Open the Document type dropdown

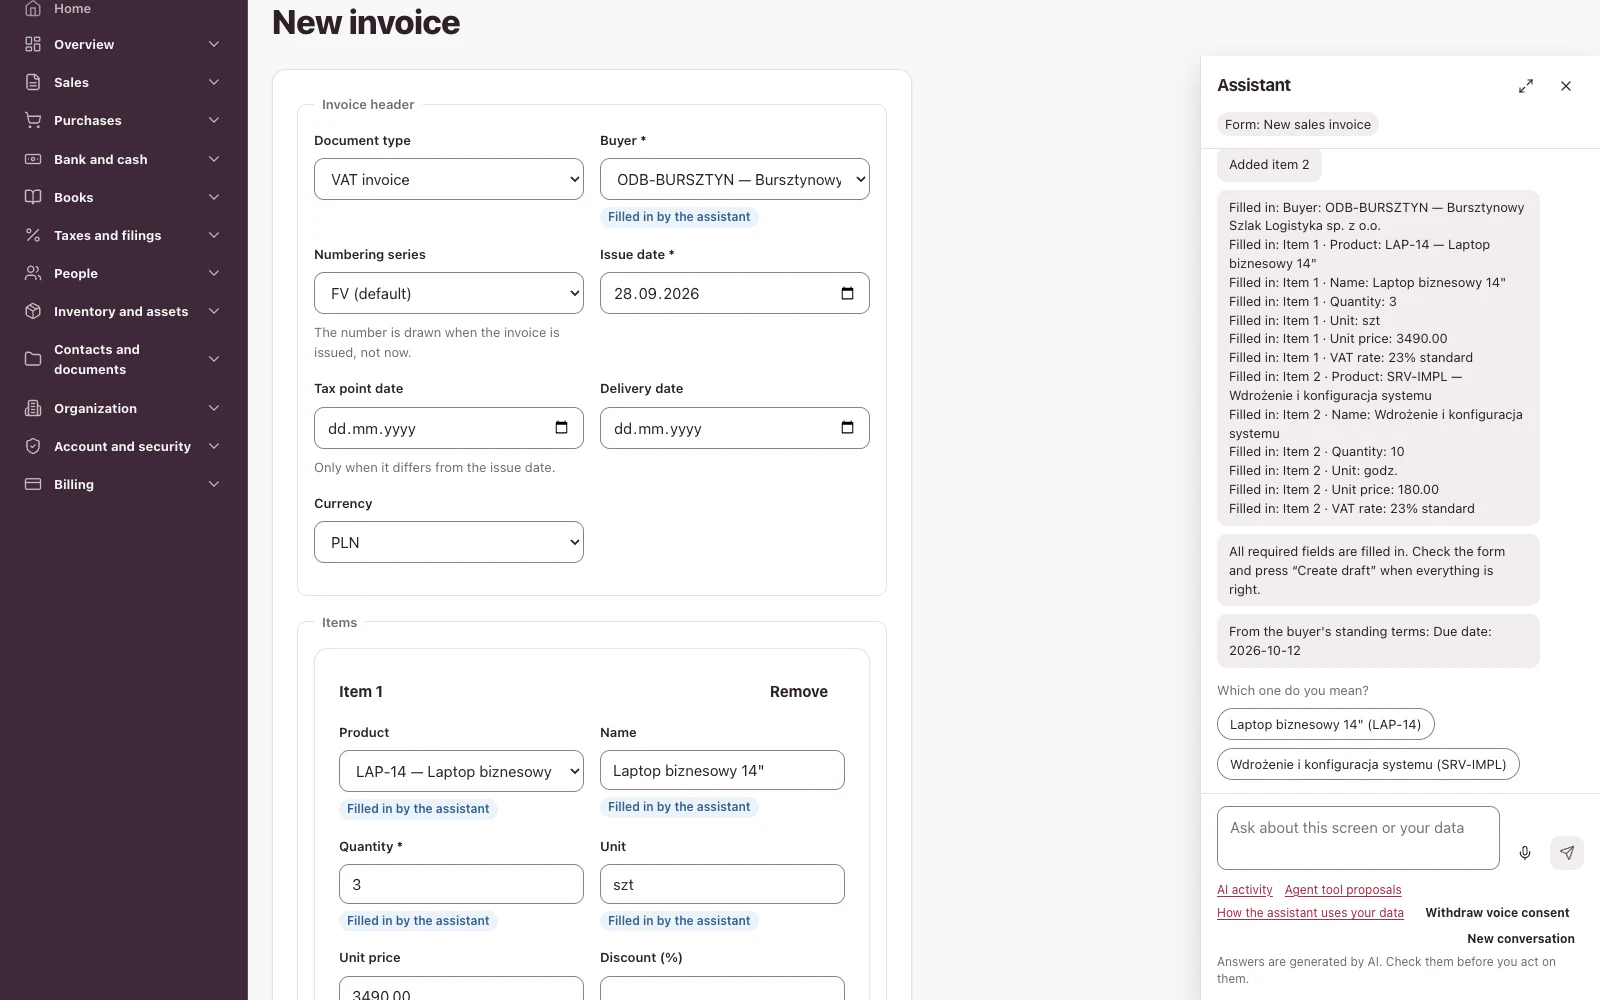449,179
